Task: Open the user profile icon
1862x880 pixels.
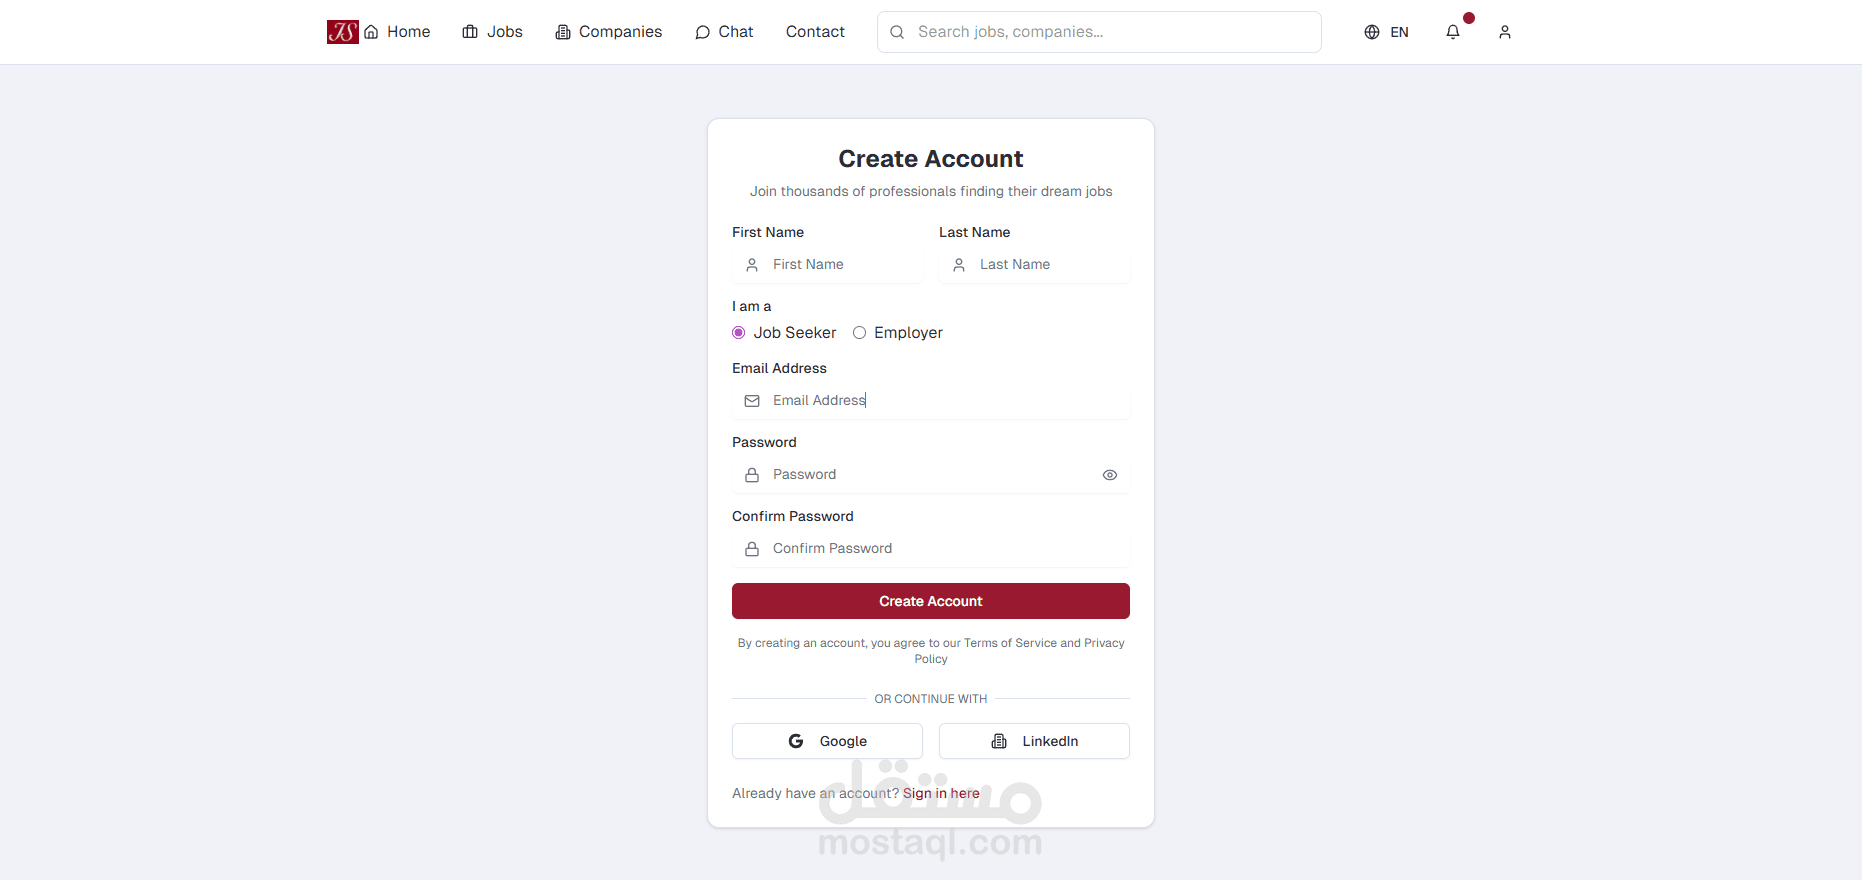Action: pyautogui.click(x=1505, y=32)
